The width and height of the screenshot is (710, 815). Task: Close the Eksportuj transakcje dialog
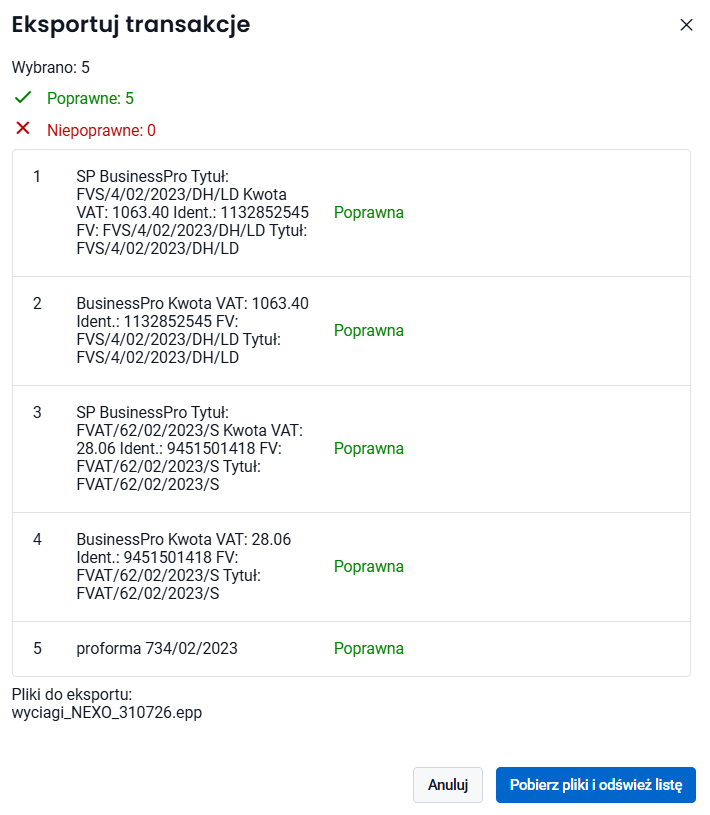click(686, 24)
